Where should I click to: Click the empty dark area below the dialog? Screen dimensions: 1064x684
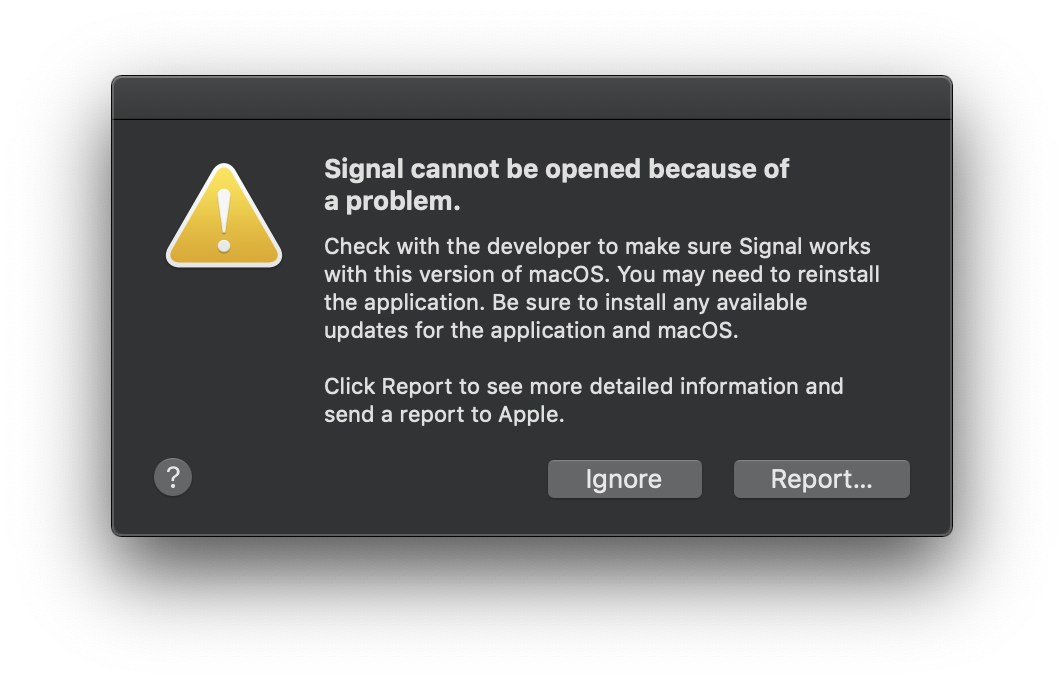[x=532, y=610]
